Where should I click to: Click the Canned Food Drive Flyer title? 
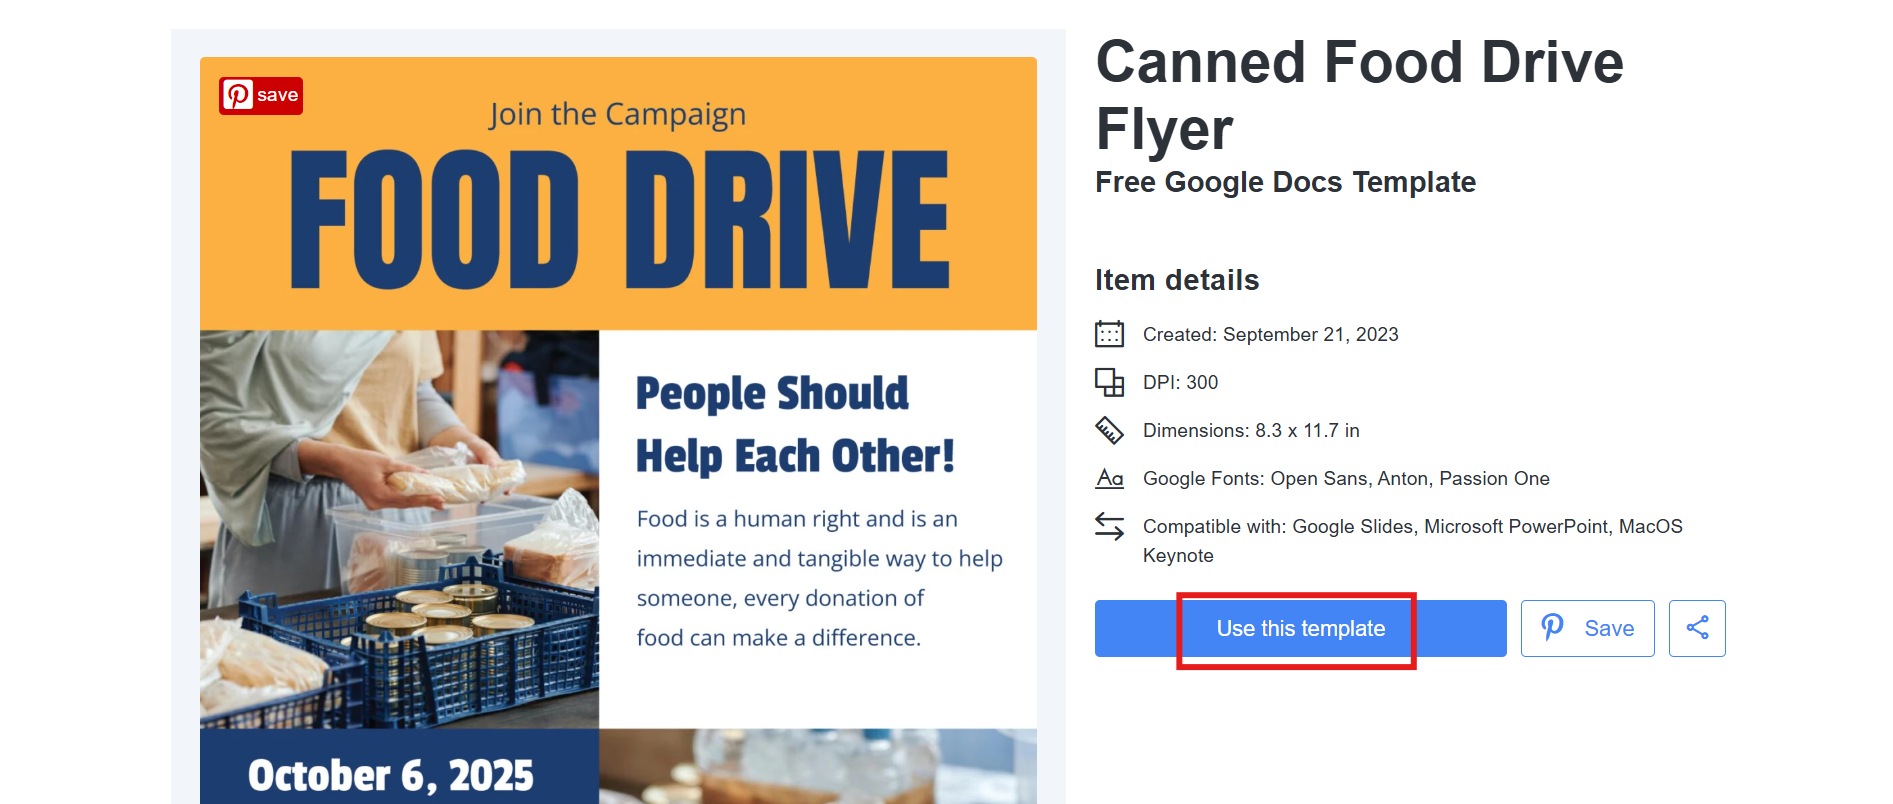(x=1359, y=95)
